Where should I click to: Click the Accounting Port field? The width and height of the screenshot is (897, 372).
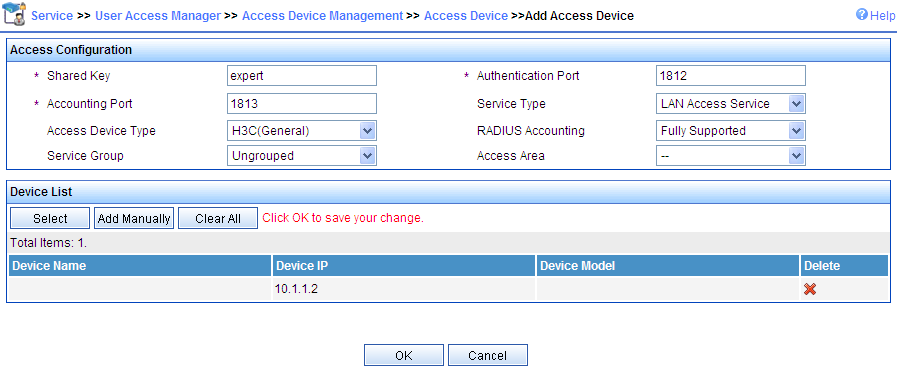pyautogui.click(x=302, y=104)
